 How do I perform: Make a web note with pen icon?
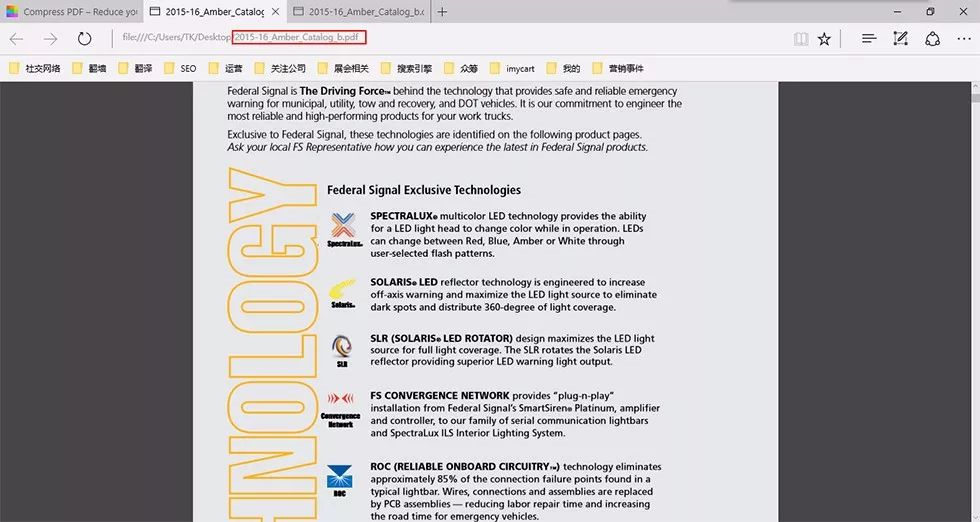point(901,39)
